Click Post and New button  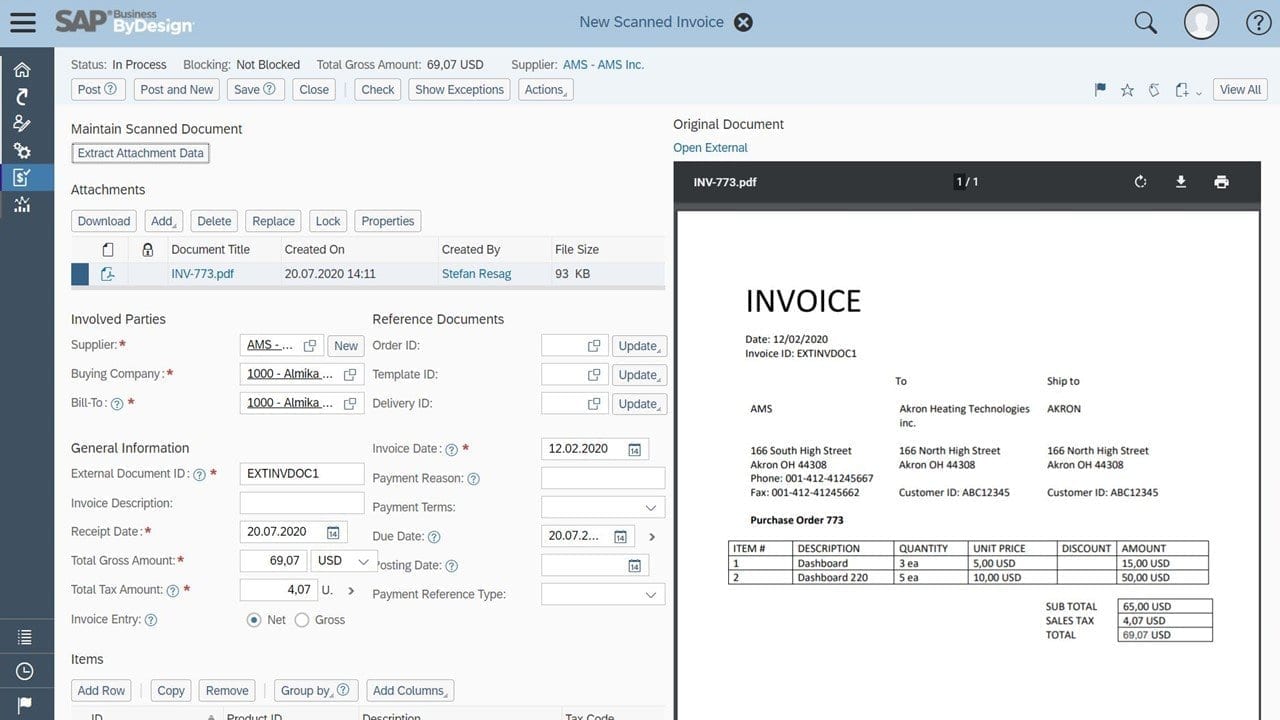coord(177,89)
